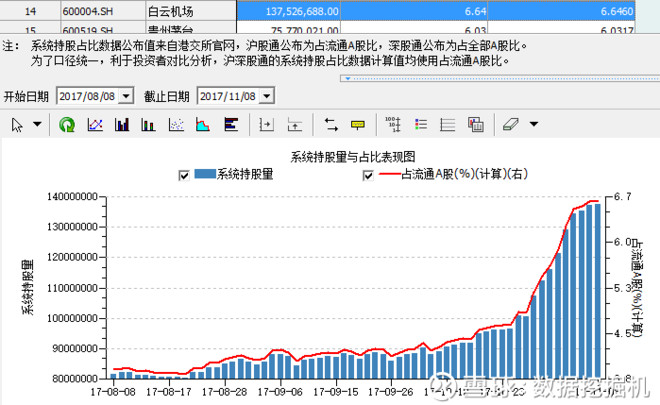This screenshot has width=660, height=405.
Task: Click the vertical axis fit icon
Action: [295, 125]
